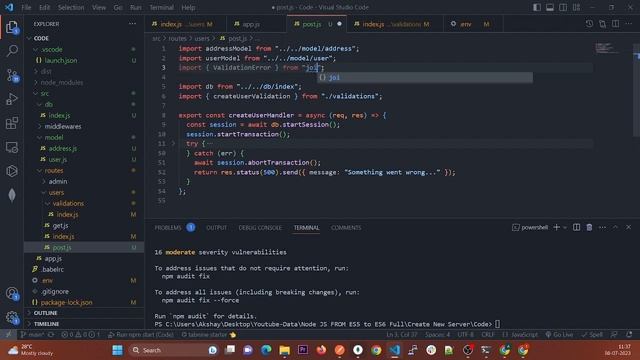The width and height of the screenshot is (640, 360).
Task: Unfold the try block on line 11
Action: [x=173, y=144]
